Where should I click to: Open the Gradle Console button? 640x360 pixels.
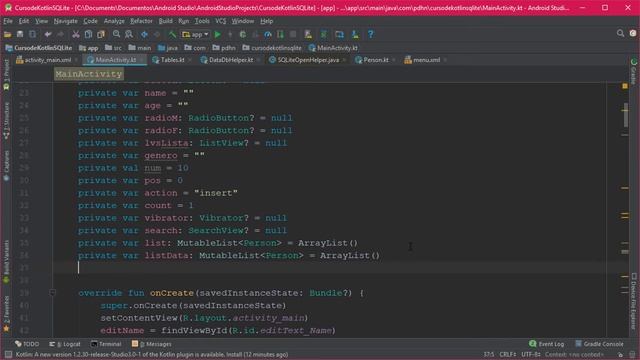[x=599, y=344]
